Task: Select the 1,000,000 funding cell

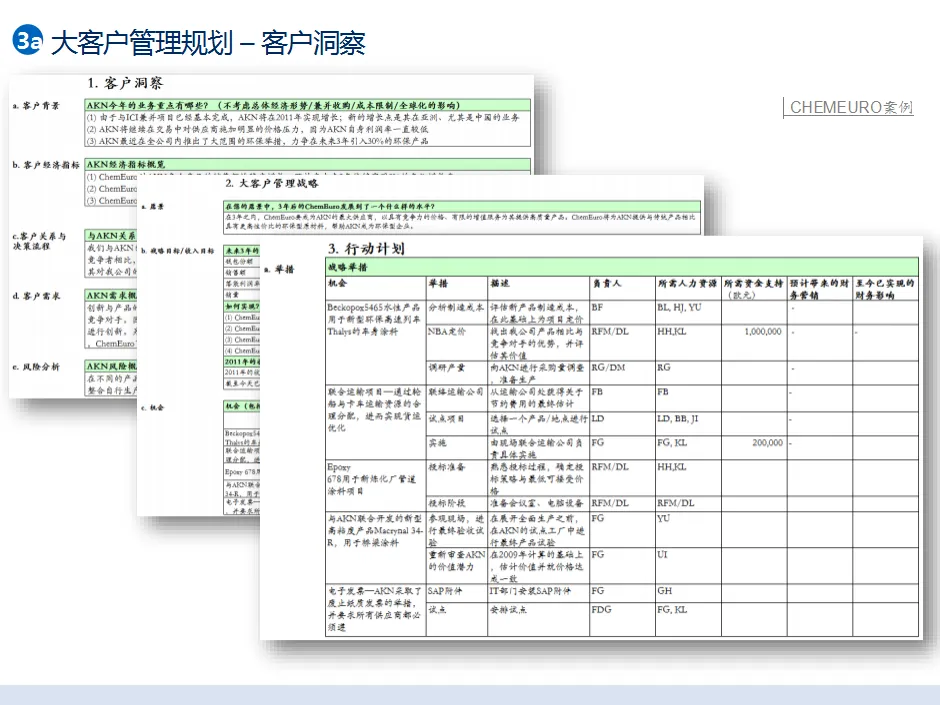Action: [x=754, y=342]
